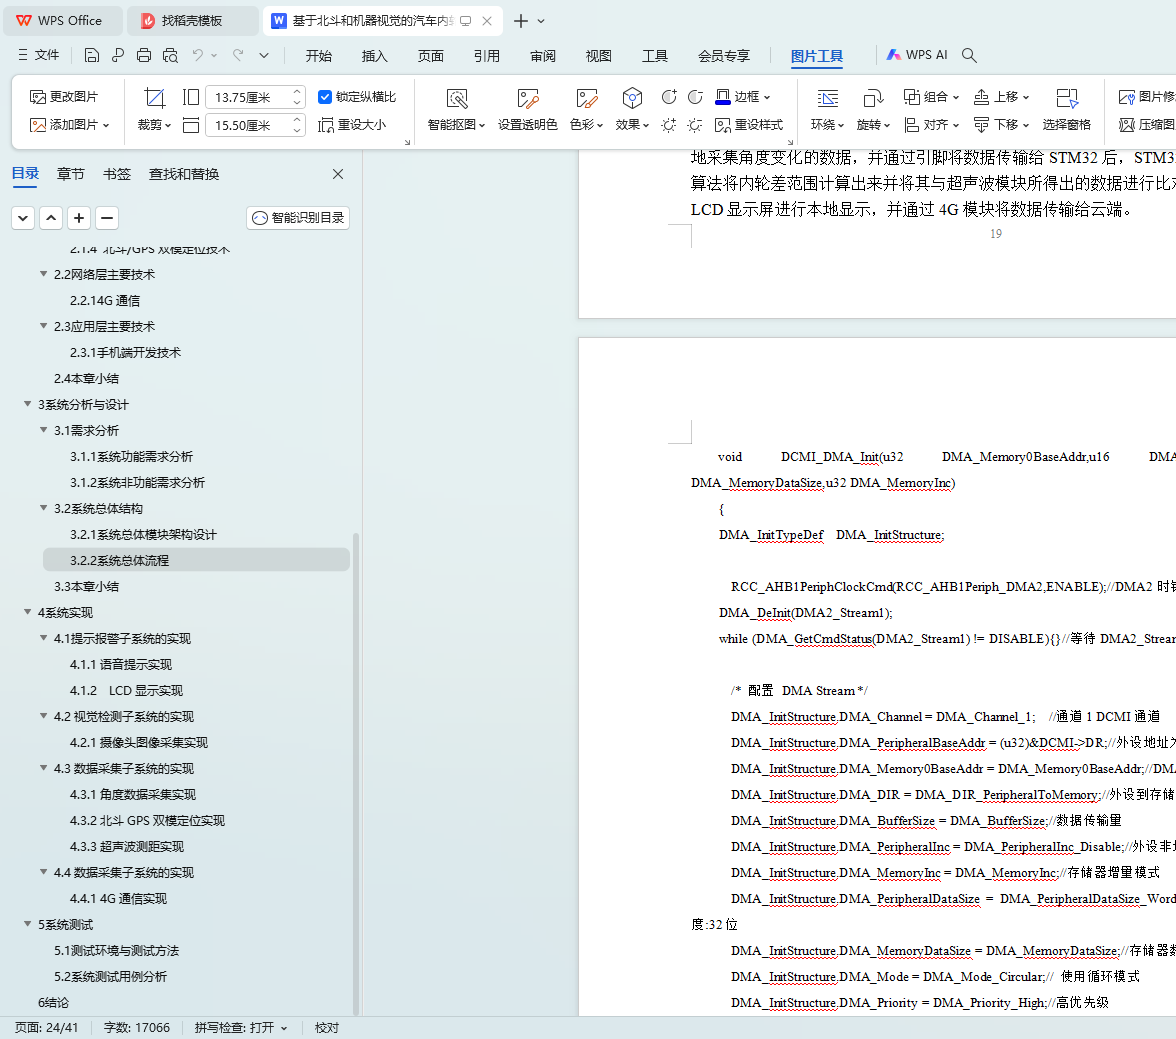Open picture Effects (效果) tool

click(632, 110)
